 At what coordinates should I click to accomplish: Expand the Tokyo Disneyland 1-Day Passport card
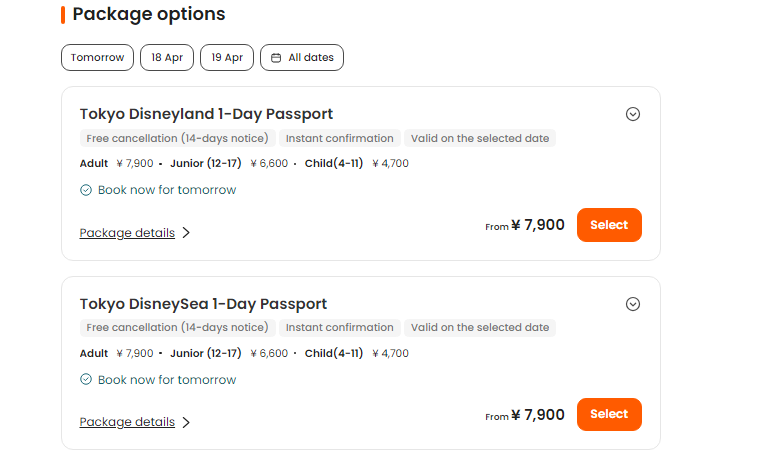[632, 114]
